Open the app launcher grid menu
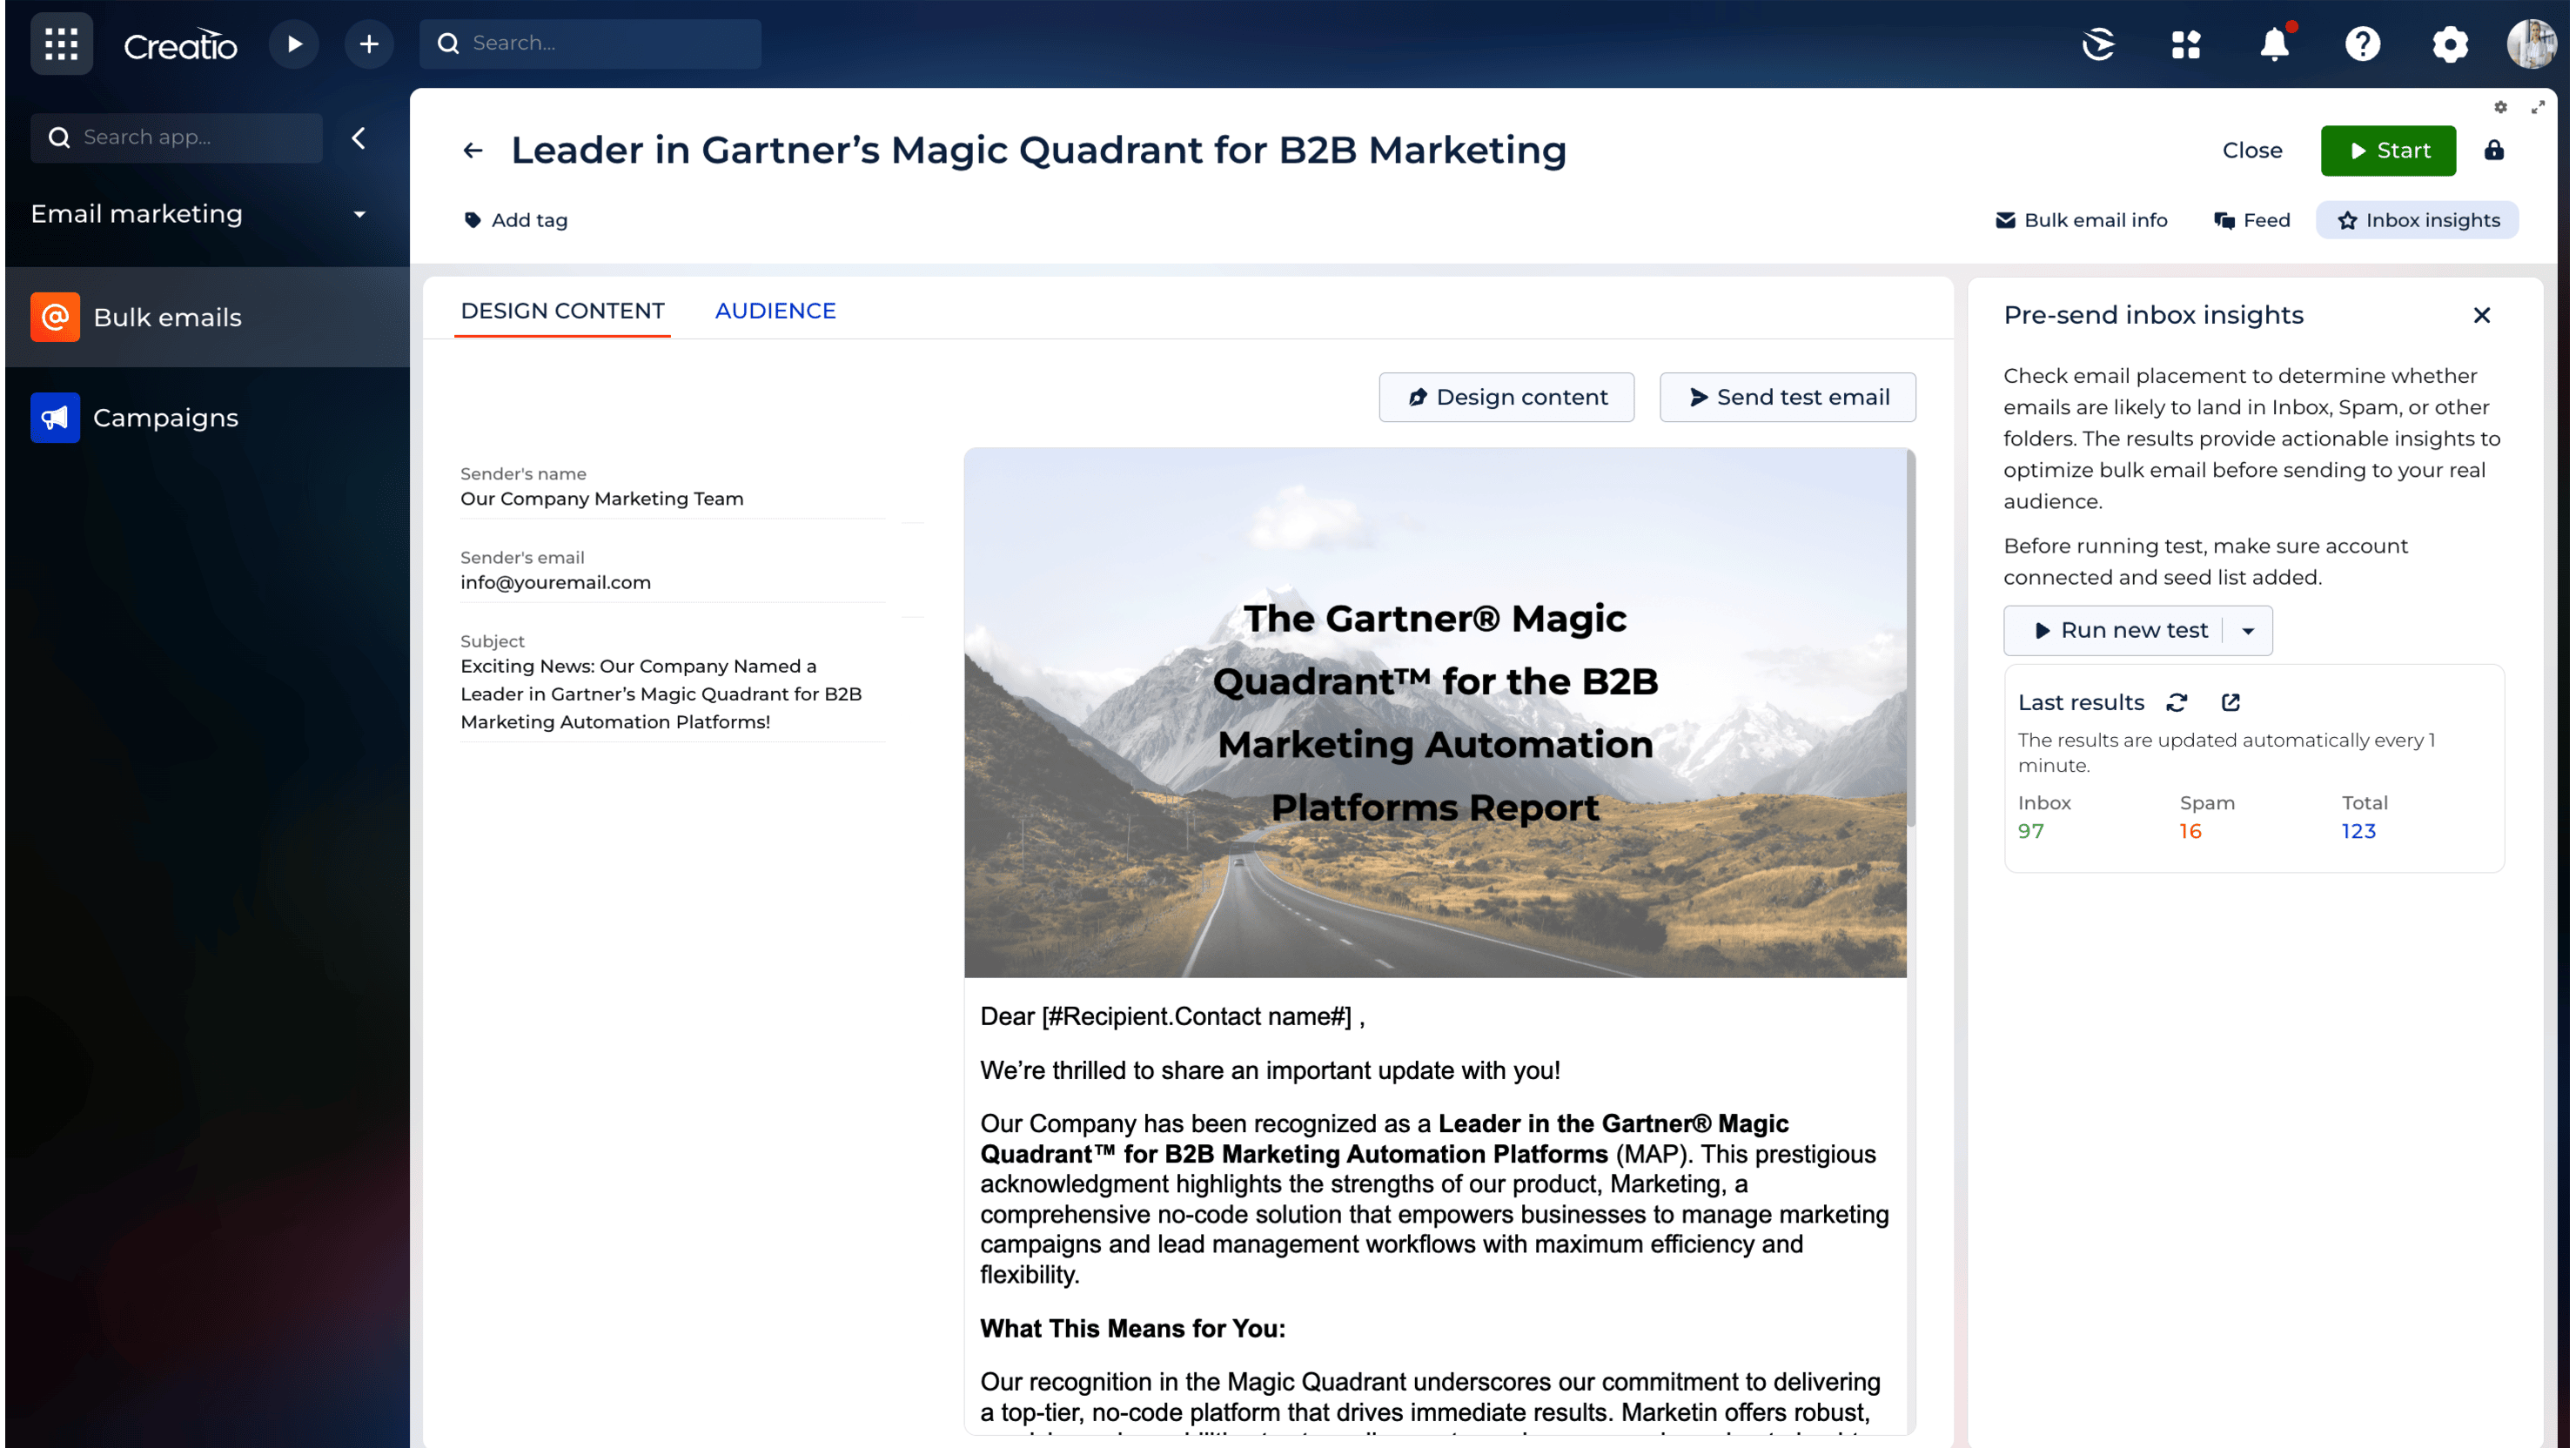Screen dimensions: 2576x1448 (x=61, y=44)
